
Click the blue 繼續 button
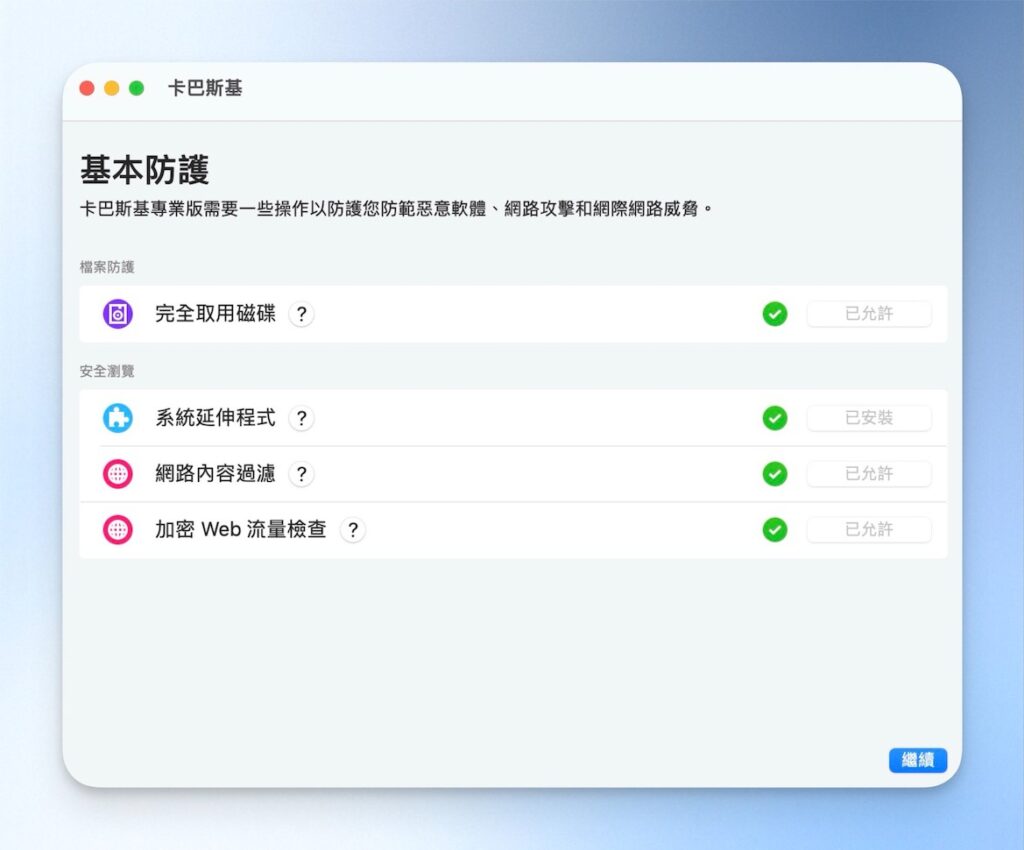point(918,760)
